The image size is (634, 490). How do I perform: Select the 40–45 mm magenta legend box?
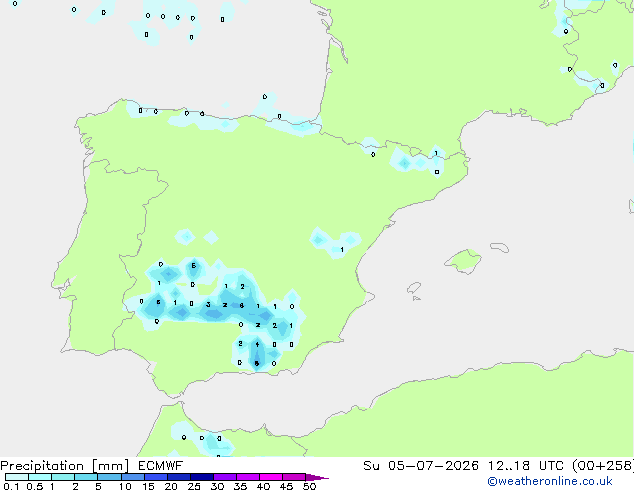(271, 477)
